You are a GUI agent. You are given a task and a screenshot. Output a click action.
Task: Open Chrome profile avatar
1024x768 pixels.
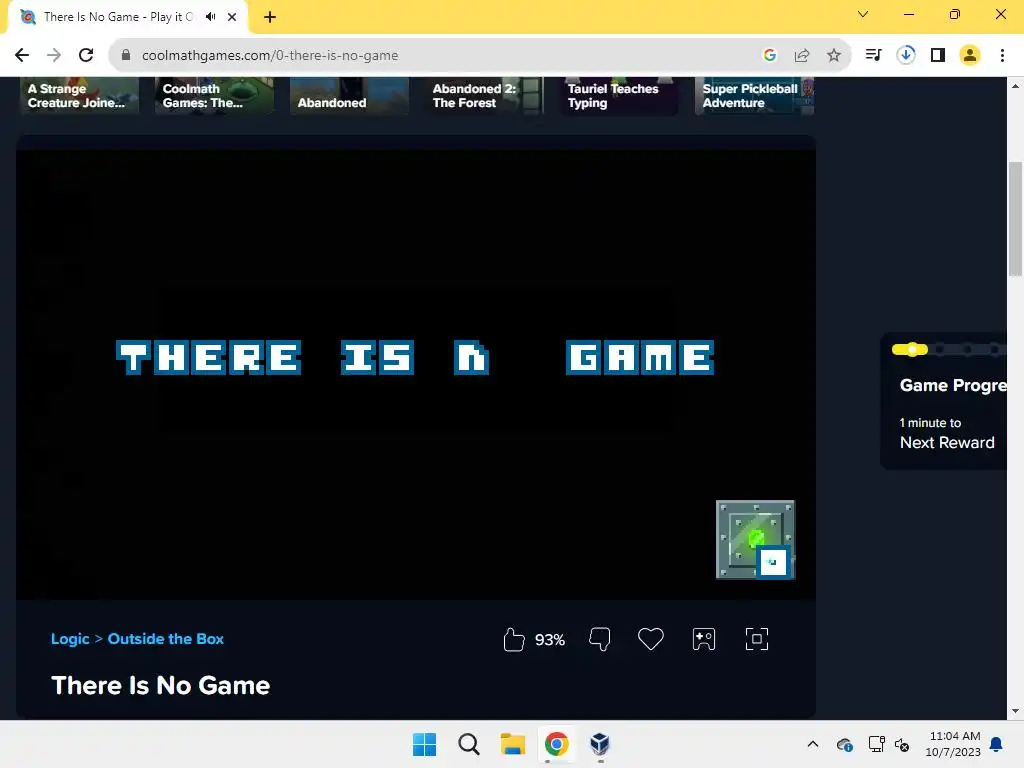click(970, 55)
